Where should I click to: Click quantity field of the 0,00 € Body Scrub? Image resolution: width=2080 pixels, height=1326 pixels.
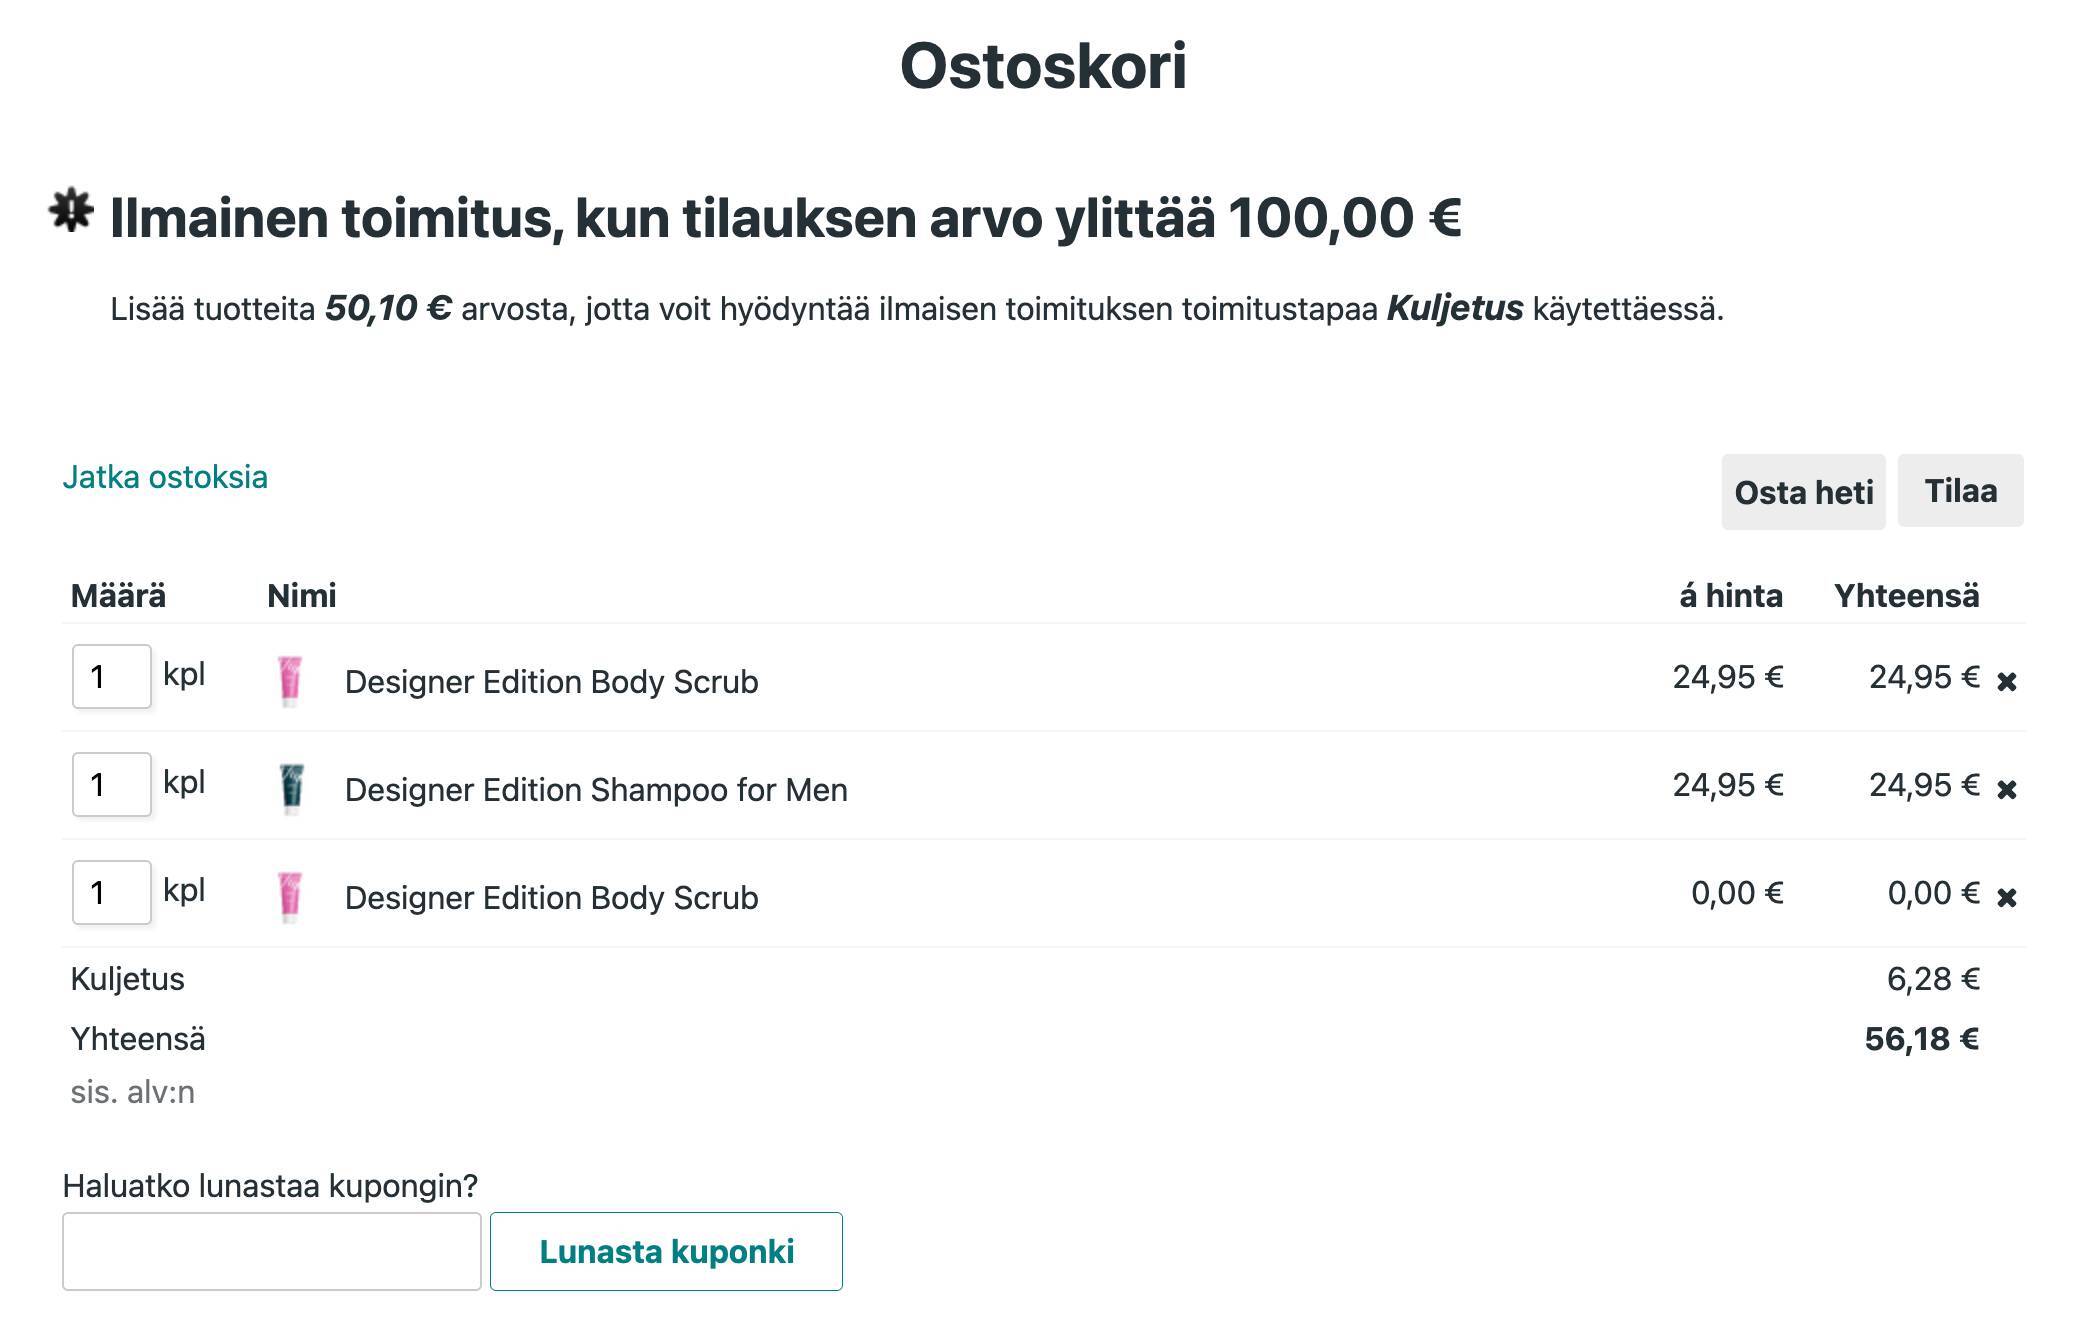tap(111, 893)
